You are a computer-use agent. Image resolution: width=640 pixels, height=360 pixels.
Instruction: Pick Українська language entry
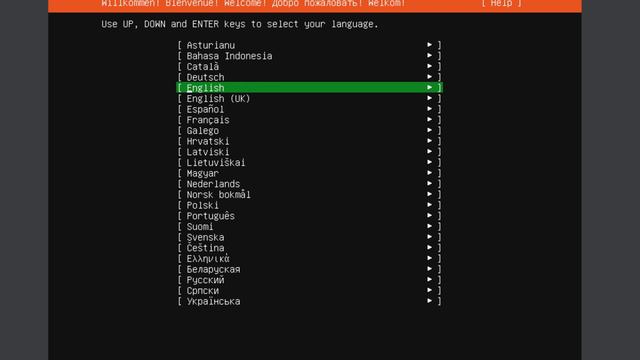coord(309,301)
